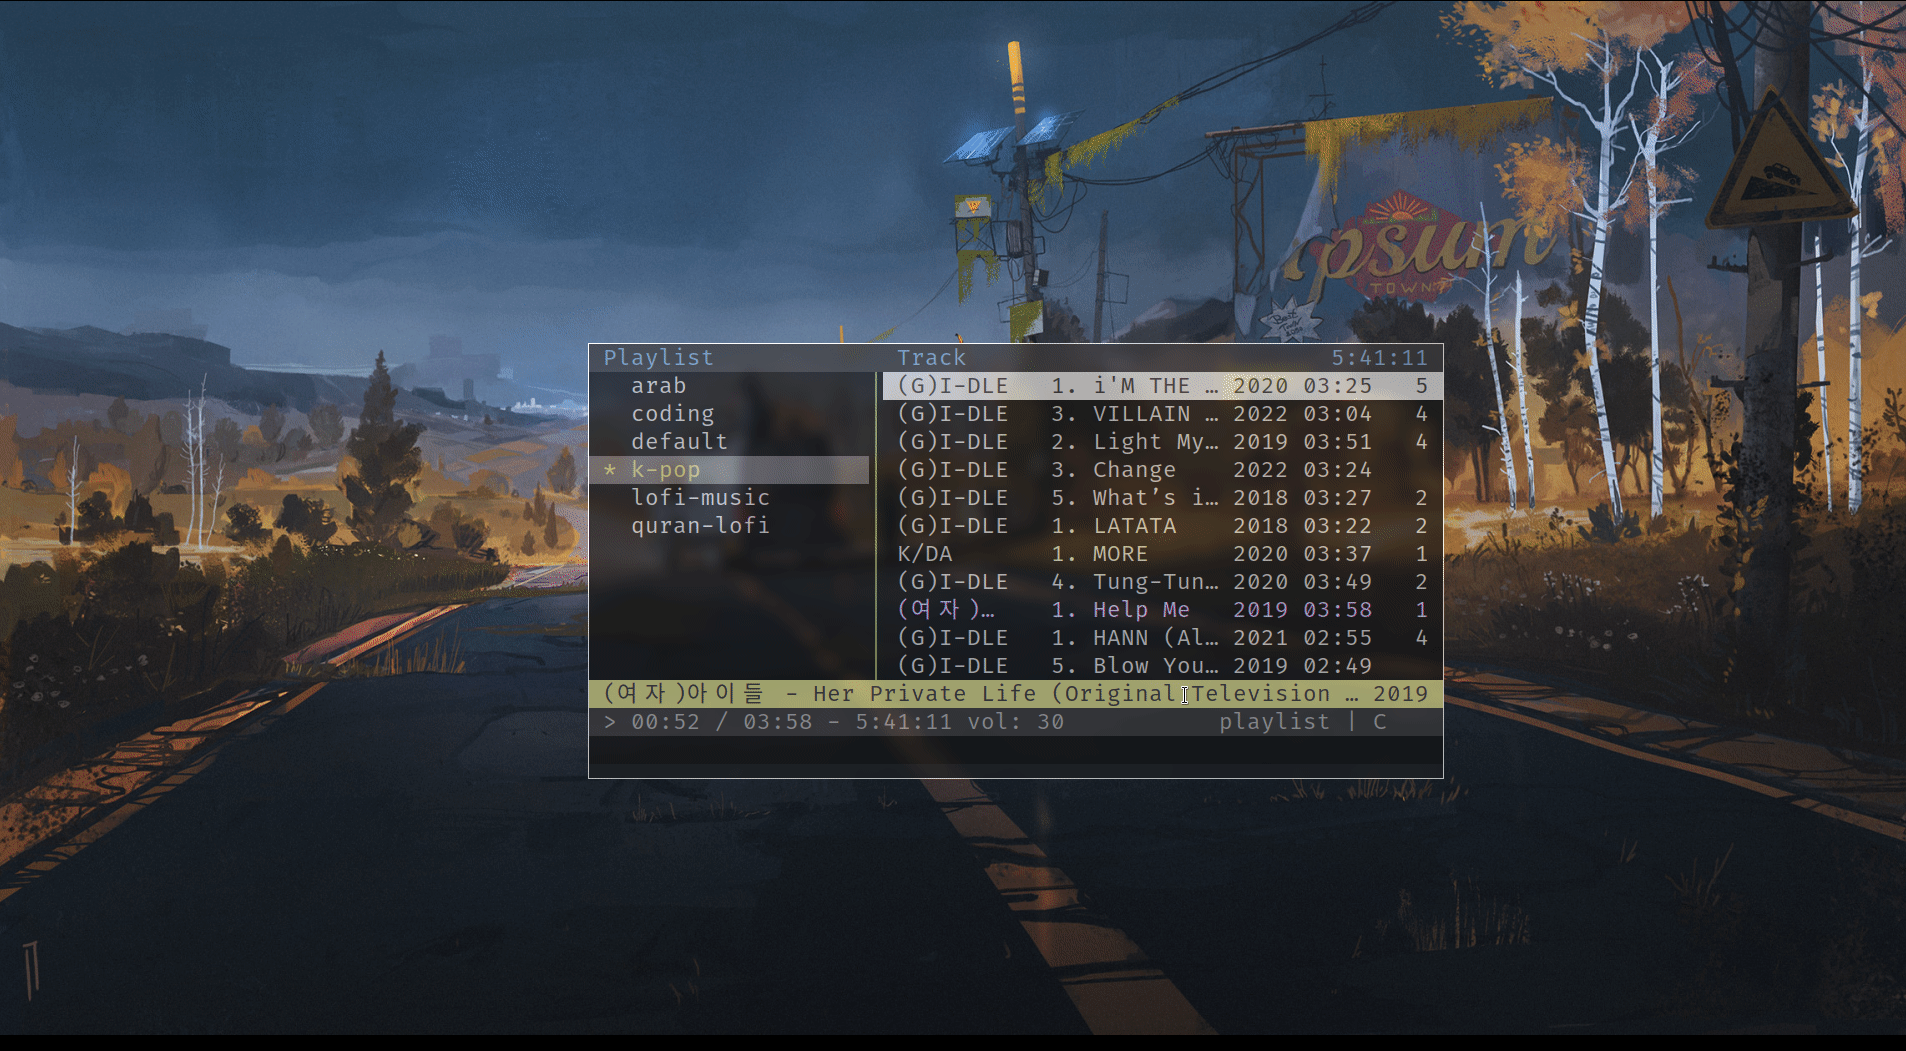
Task: Open the default playlist
Action: tap(679, 442)
